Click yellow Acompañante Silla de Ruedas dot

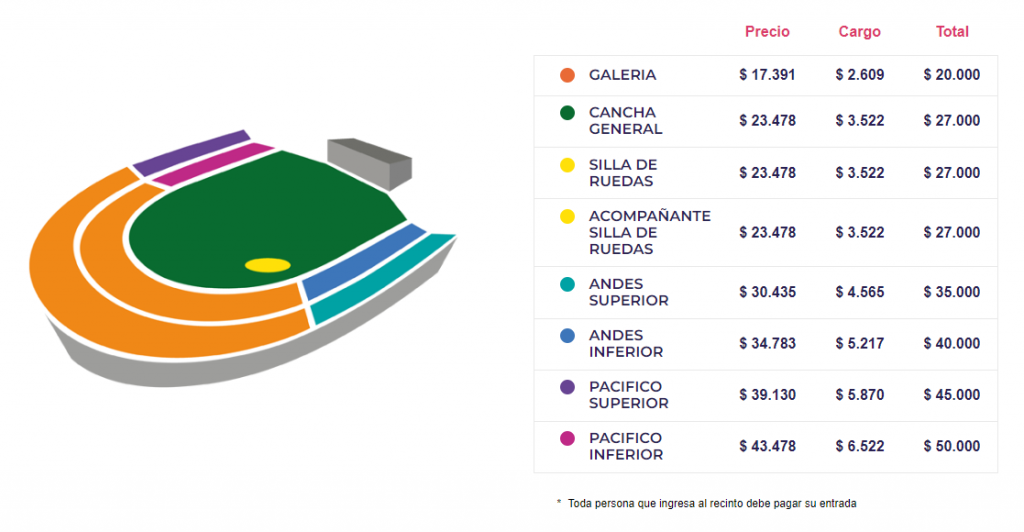(x=568, y=216)
